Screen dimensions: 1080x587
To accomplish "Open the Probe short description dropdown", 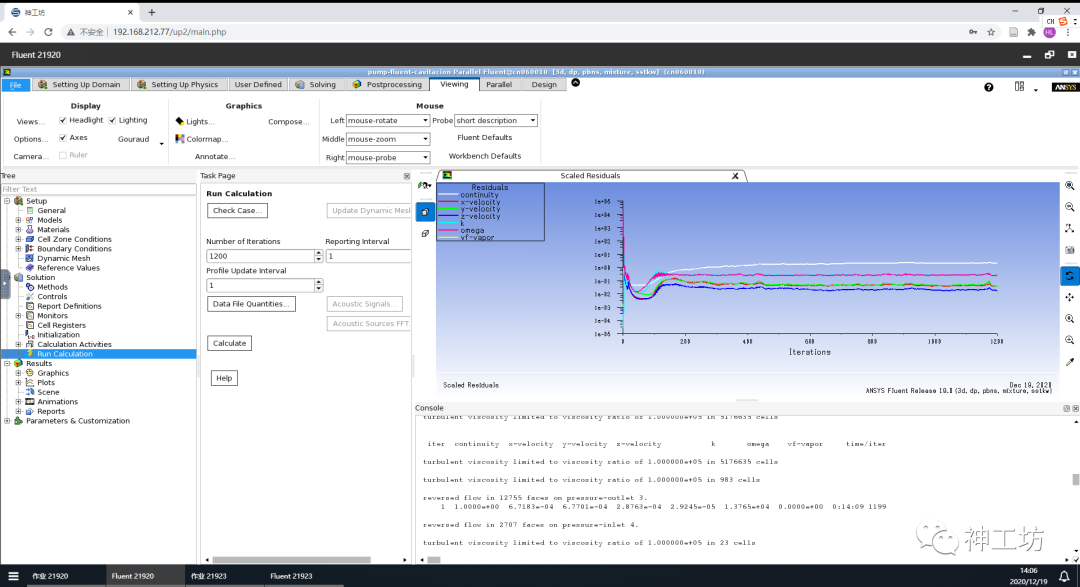I will coord(496,121).
